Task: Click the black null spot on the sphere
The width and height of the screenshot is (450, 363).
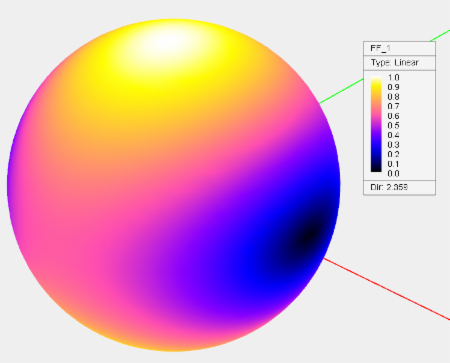Action: (308, 234)
